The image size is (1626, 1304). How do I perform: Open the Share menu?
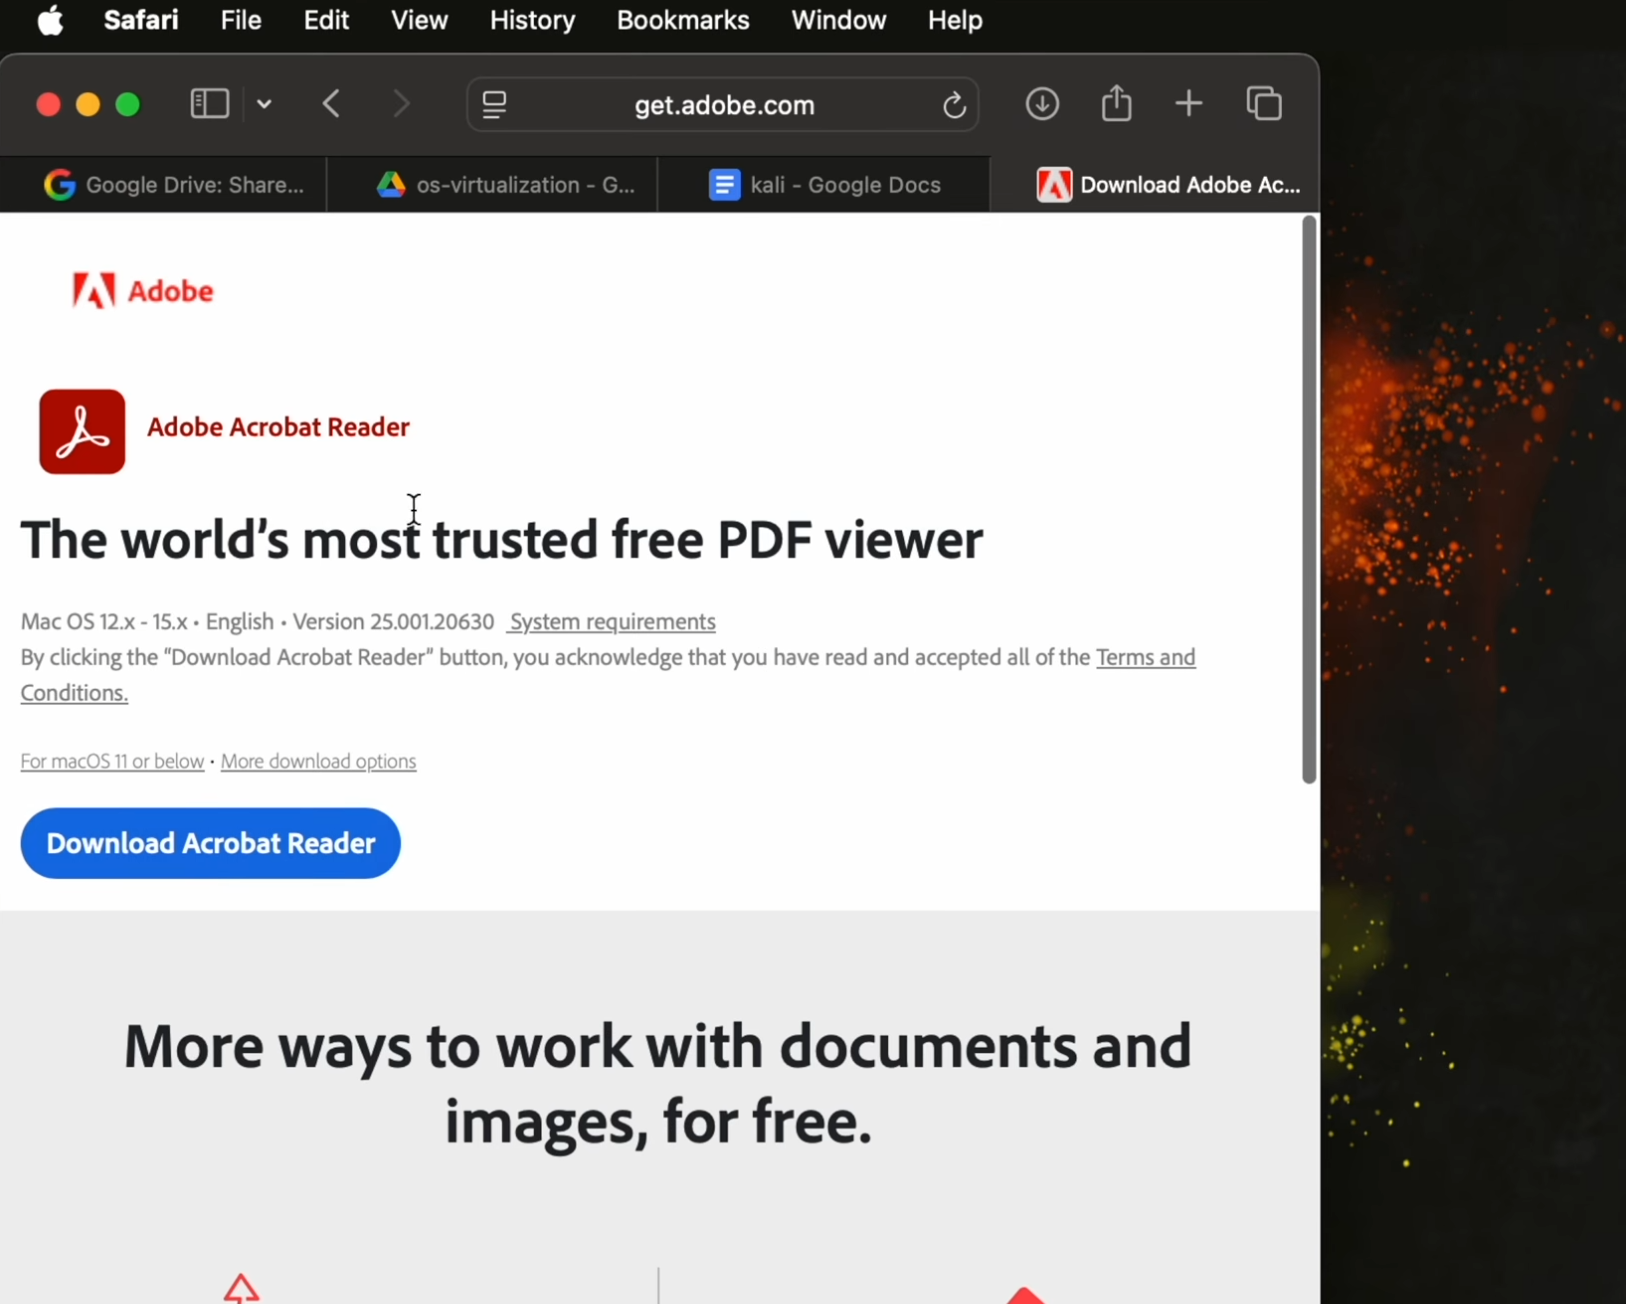pyautogui.click(x=1116, y=103)
